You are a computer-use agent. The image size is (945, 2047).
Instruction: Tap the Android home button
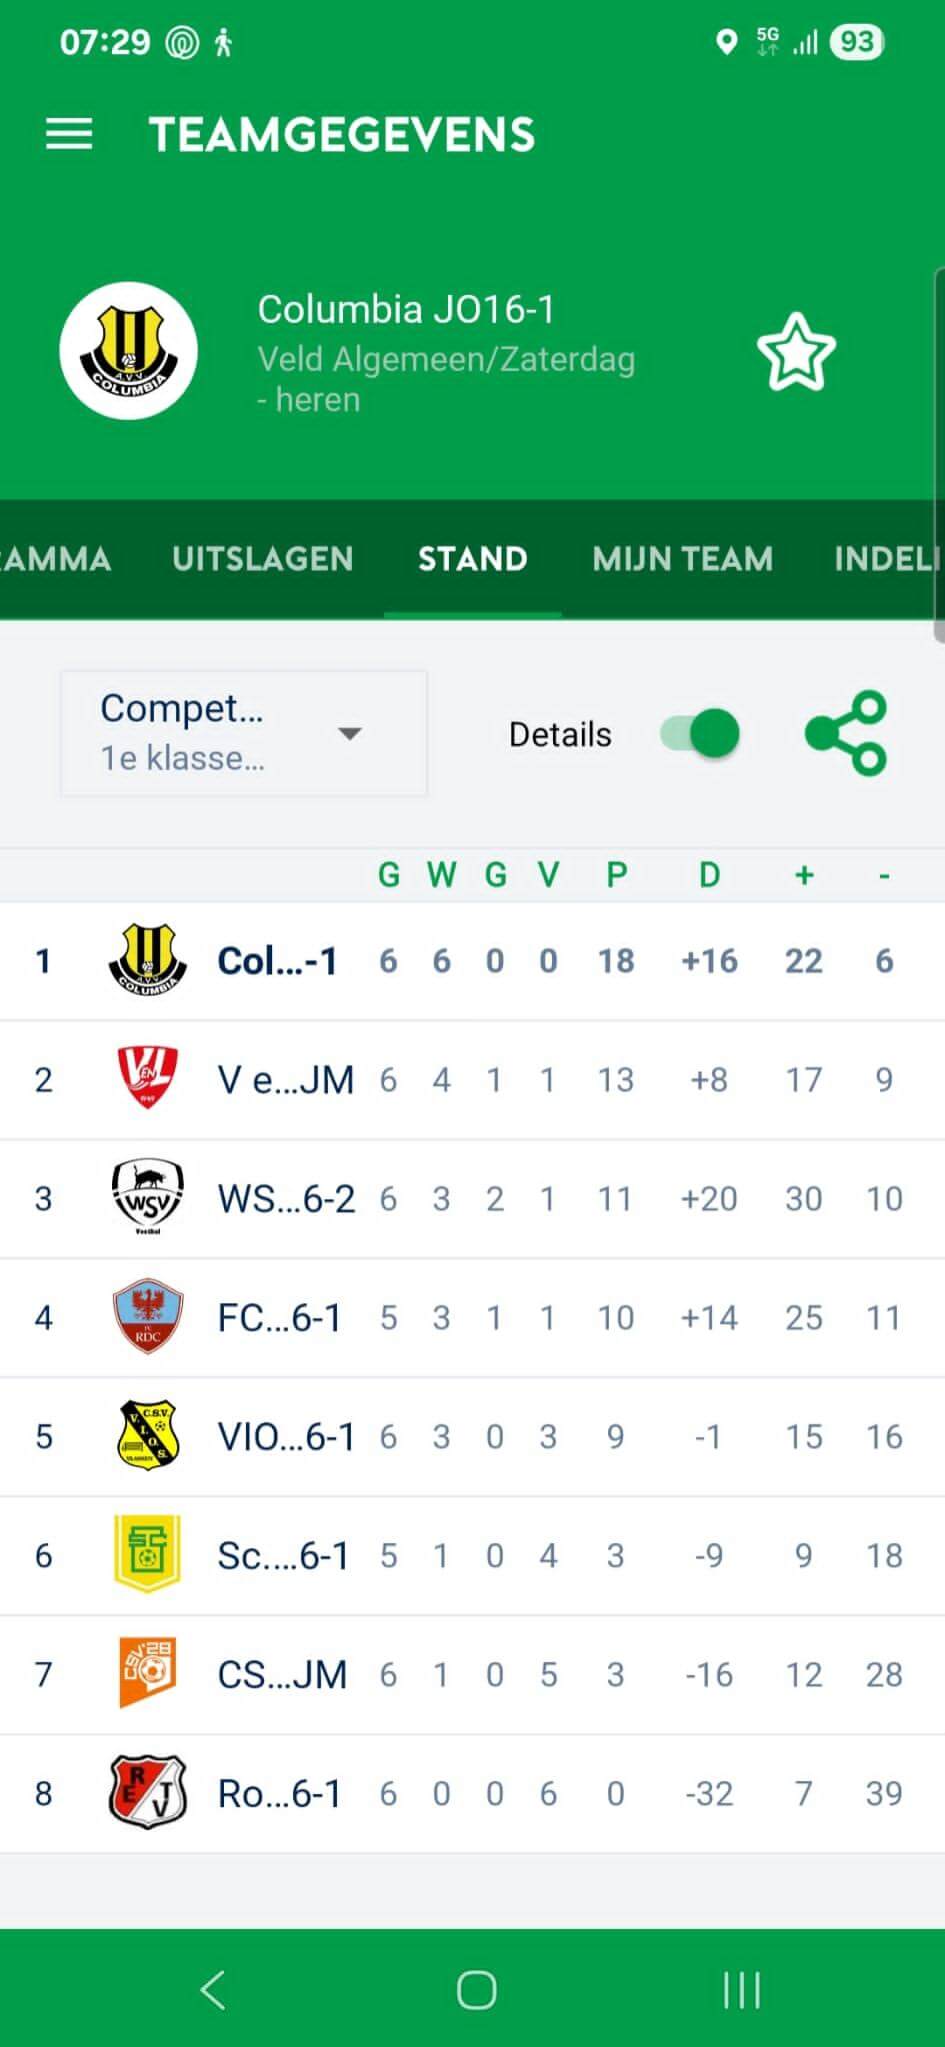[476, 1989]
